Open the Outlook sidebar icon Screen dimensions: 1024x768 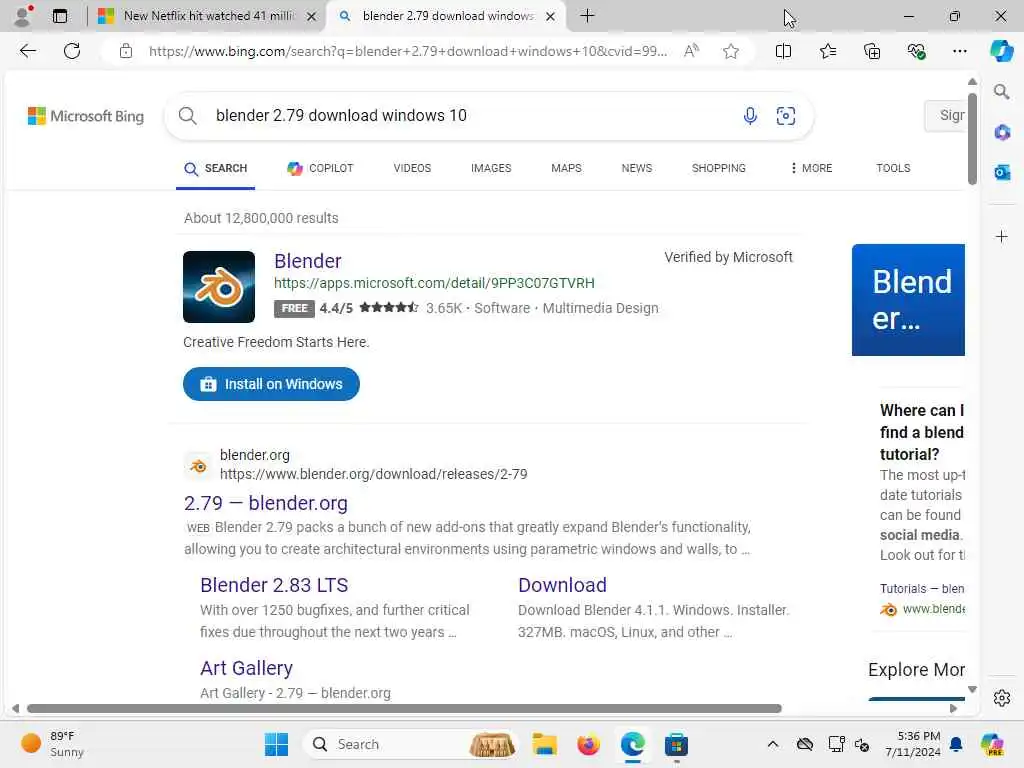coord(1002,172)
